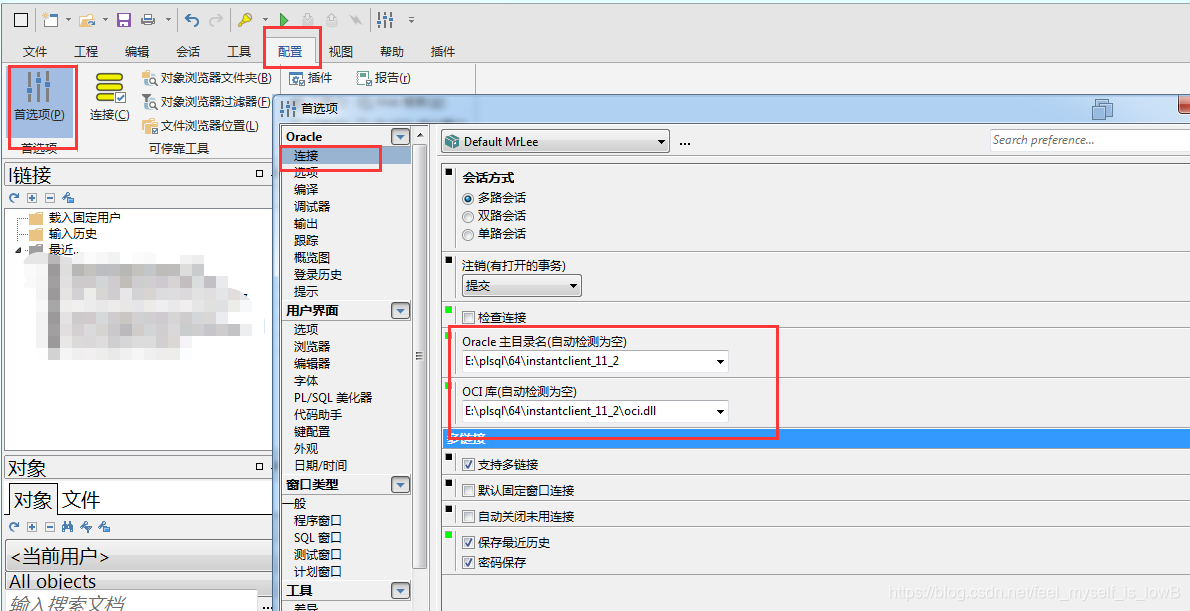1190x611 pixels.
Task: Click the new window icon in toolbar
Action: pyautogui.click(x=51, y=20)
